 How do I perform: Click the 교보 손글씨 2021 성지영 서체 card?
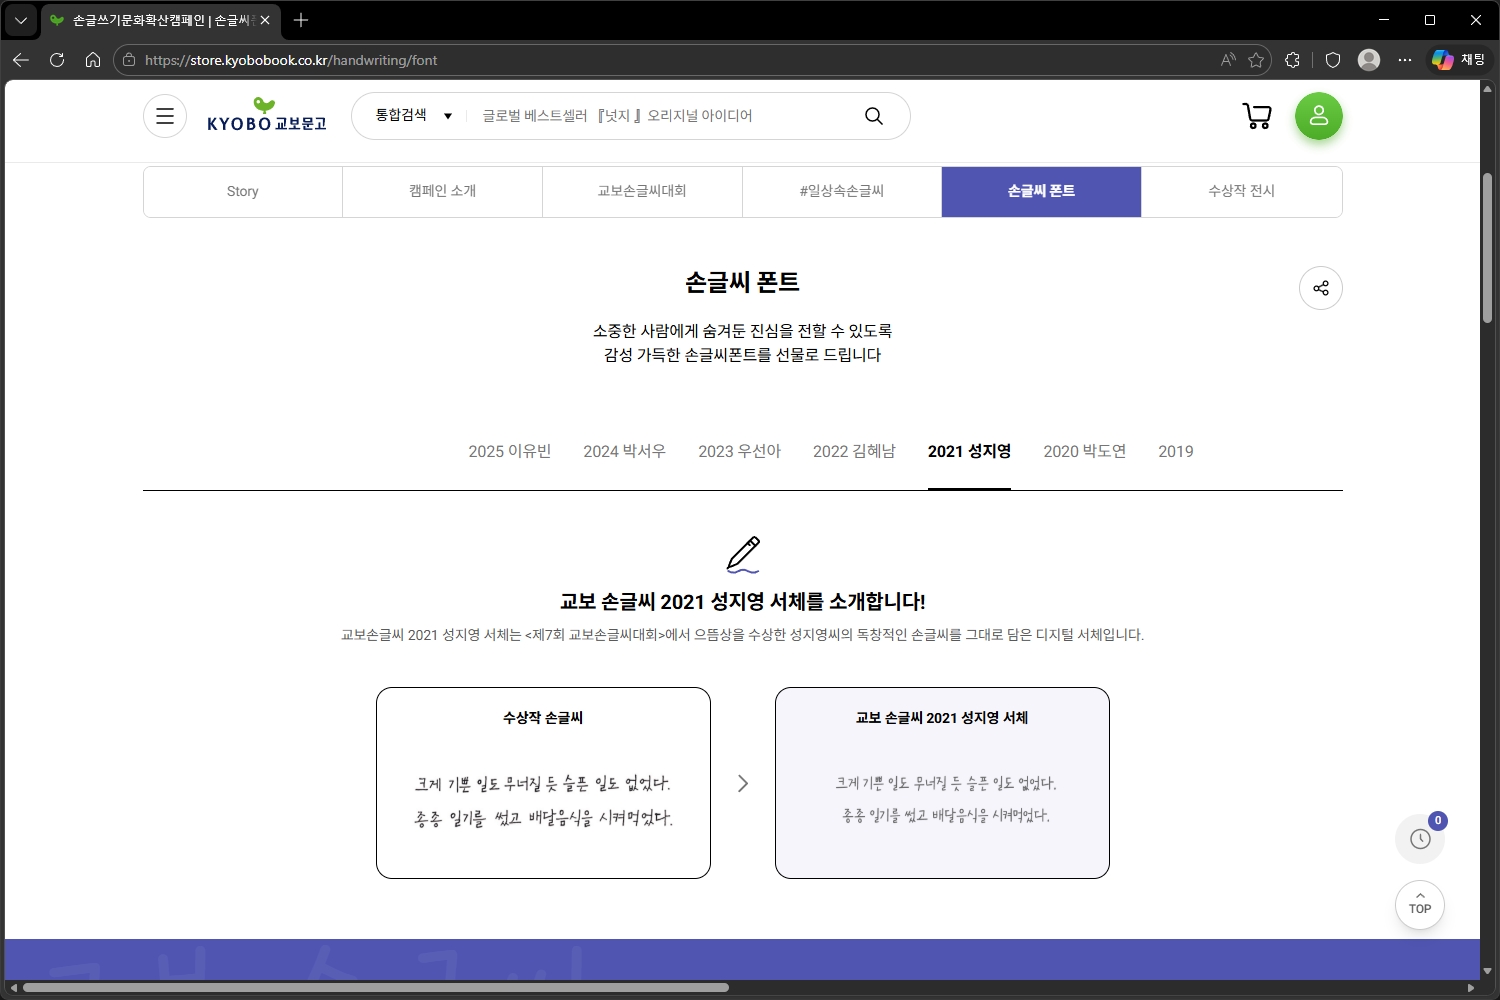pyautogui.click(x=942, y=783)
